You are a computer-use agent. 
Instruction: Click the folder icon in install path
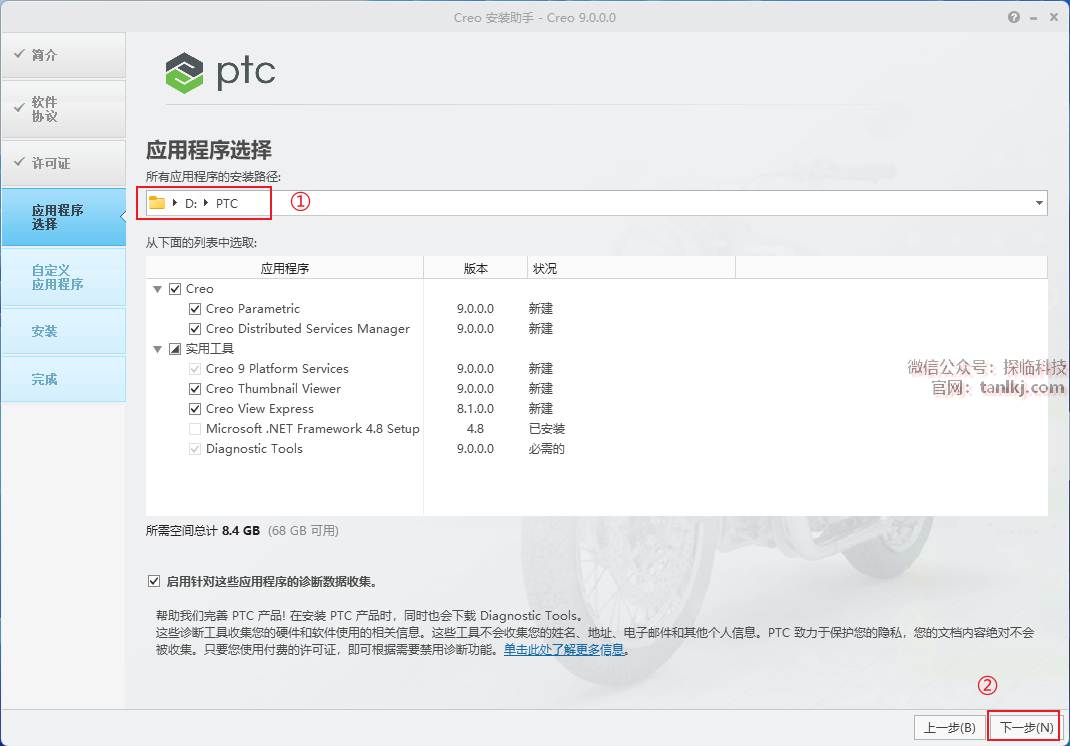point(157,203)
